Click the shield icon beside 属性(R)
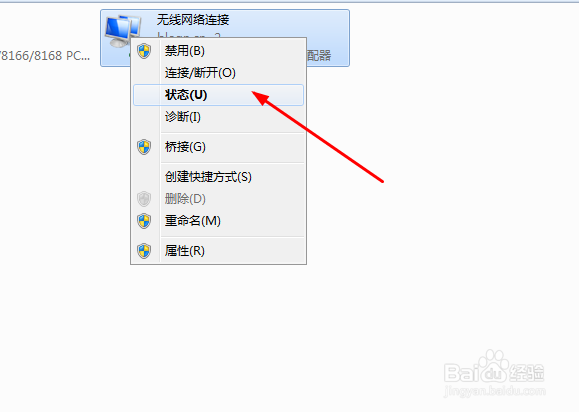This screenshot has width=579, height=412. pos(144,251)
